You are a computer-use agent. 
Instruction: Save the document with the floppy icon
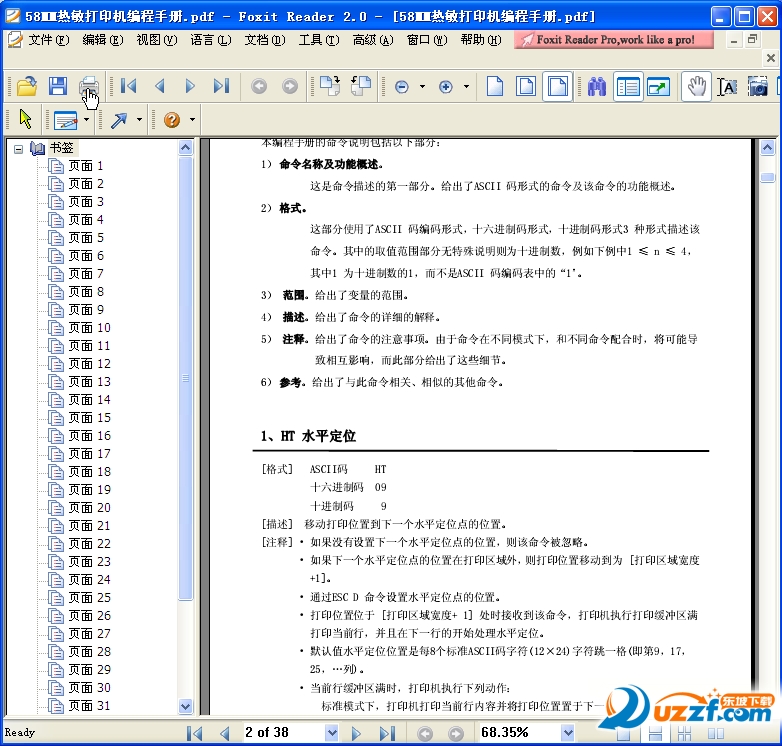tap(58, 86)
